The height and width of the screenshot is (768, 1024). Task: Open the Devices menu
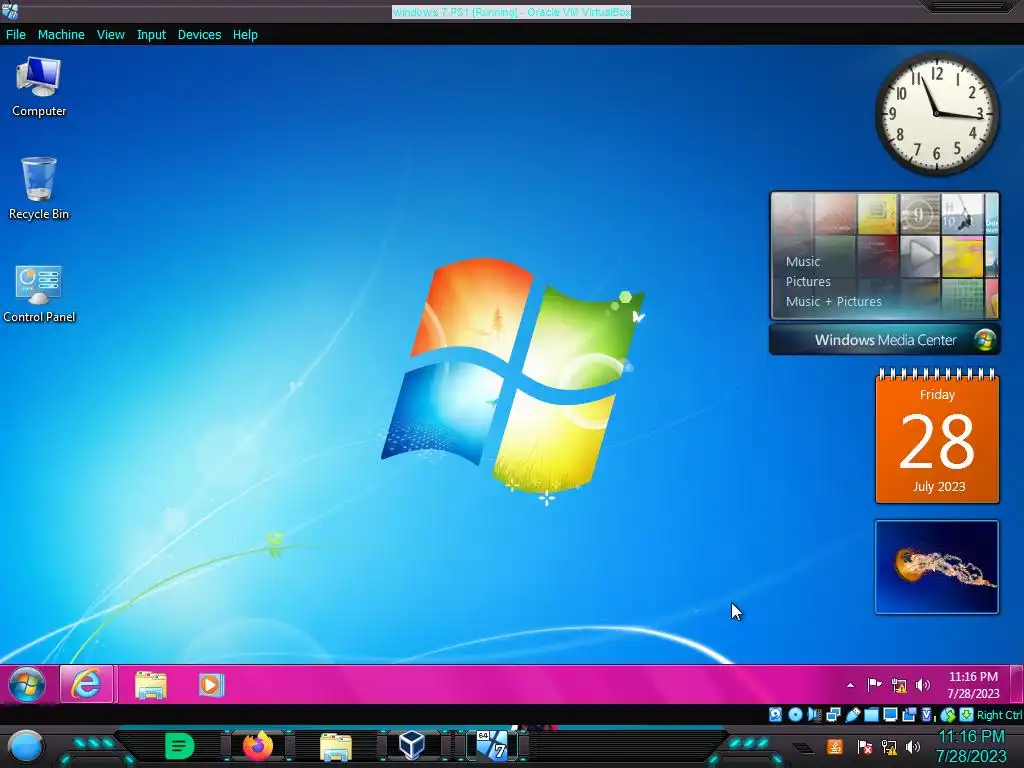pos(199,35)
